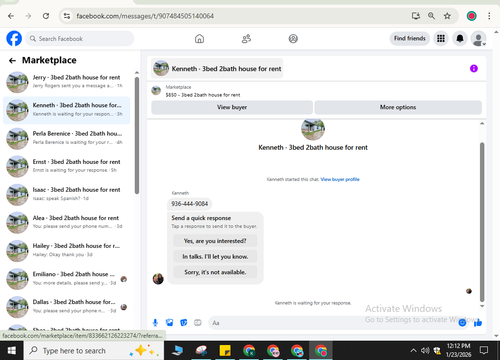Viewport: 500px width, 360px height.
Task: Open the volume speaker tray icon
Action: point(425,351)
